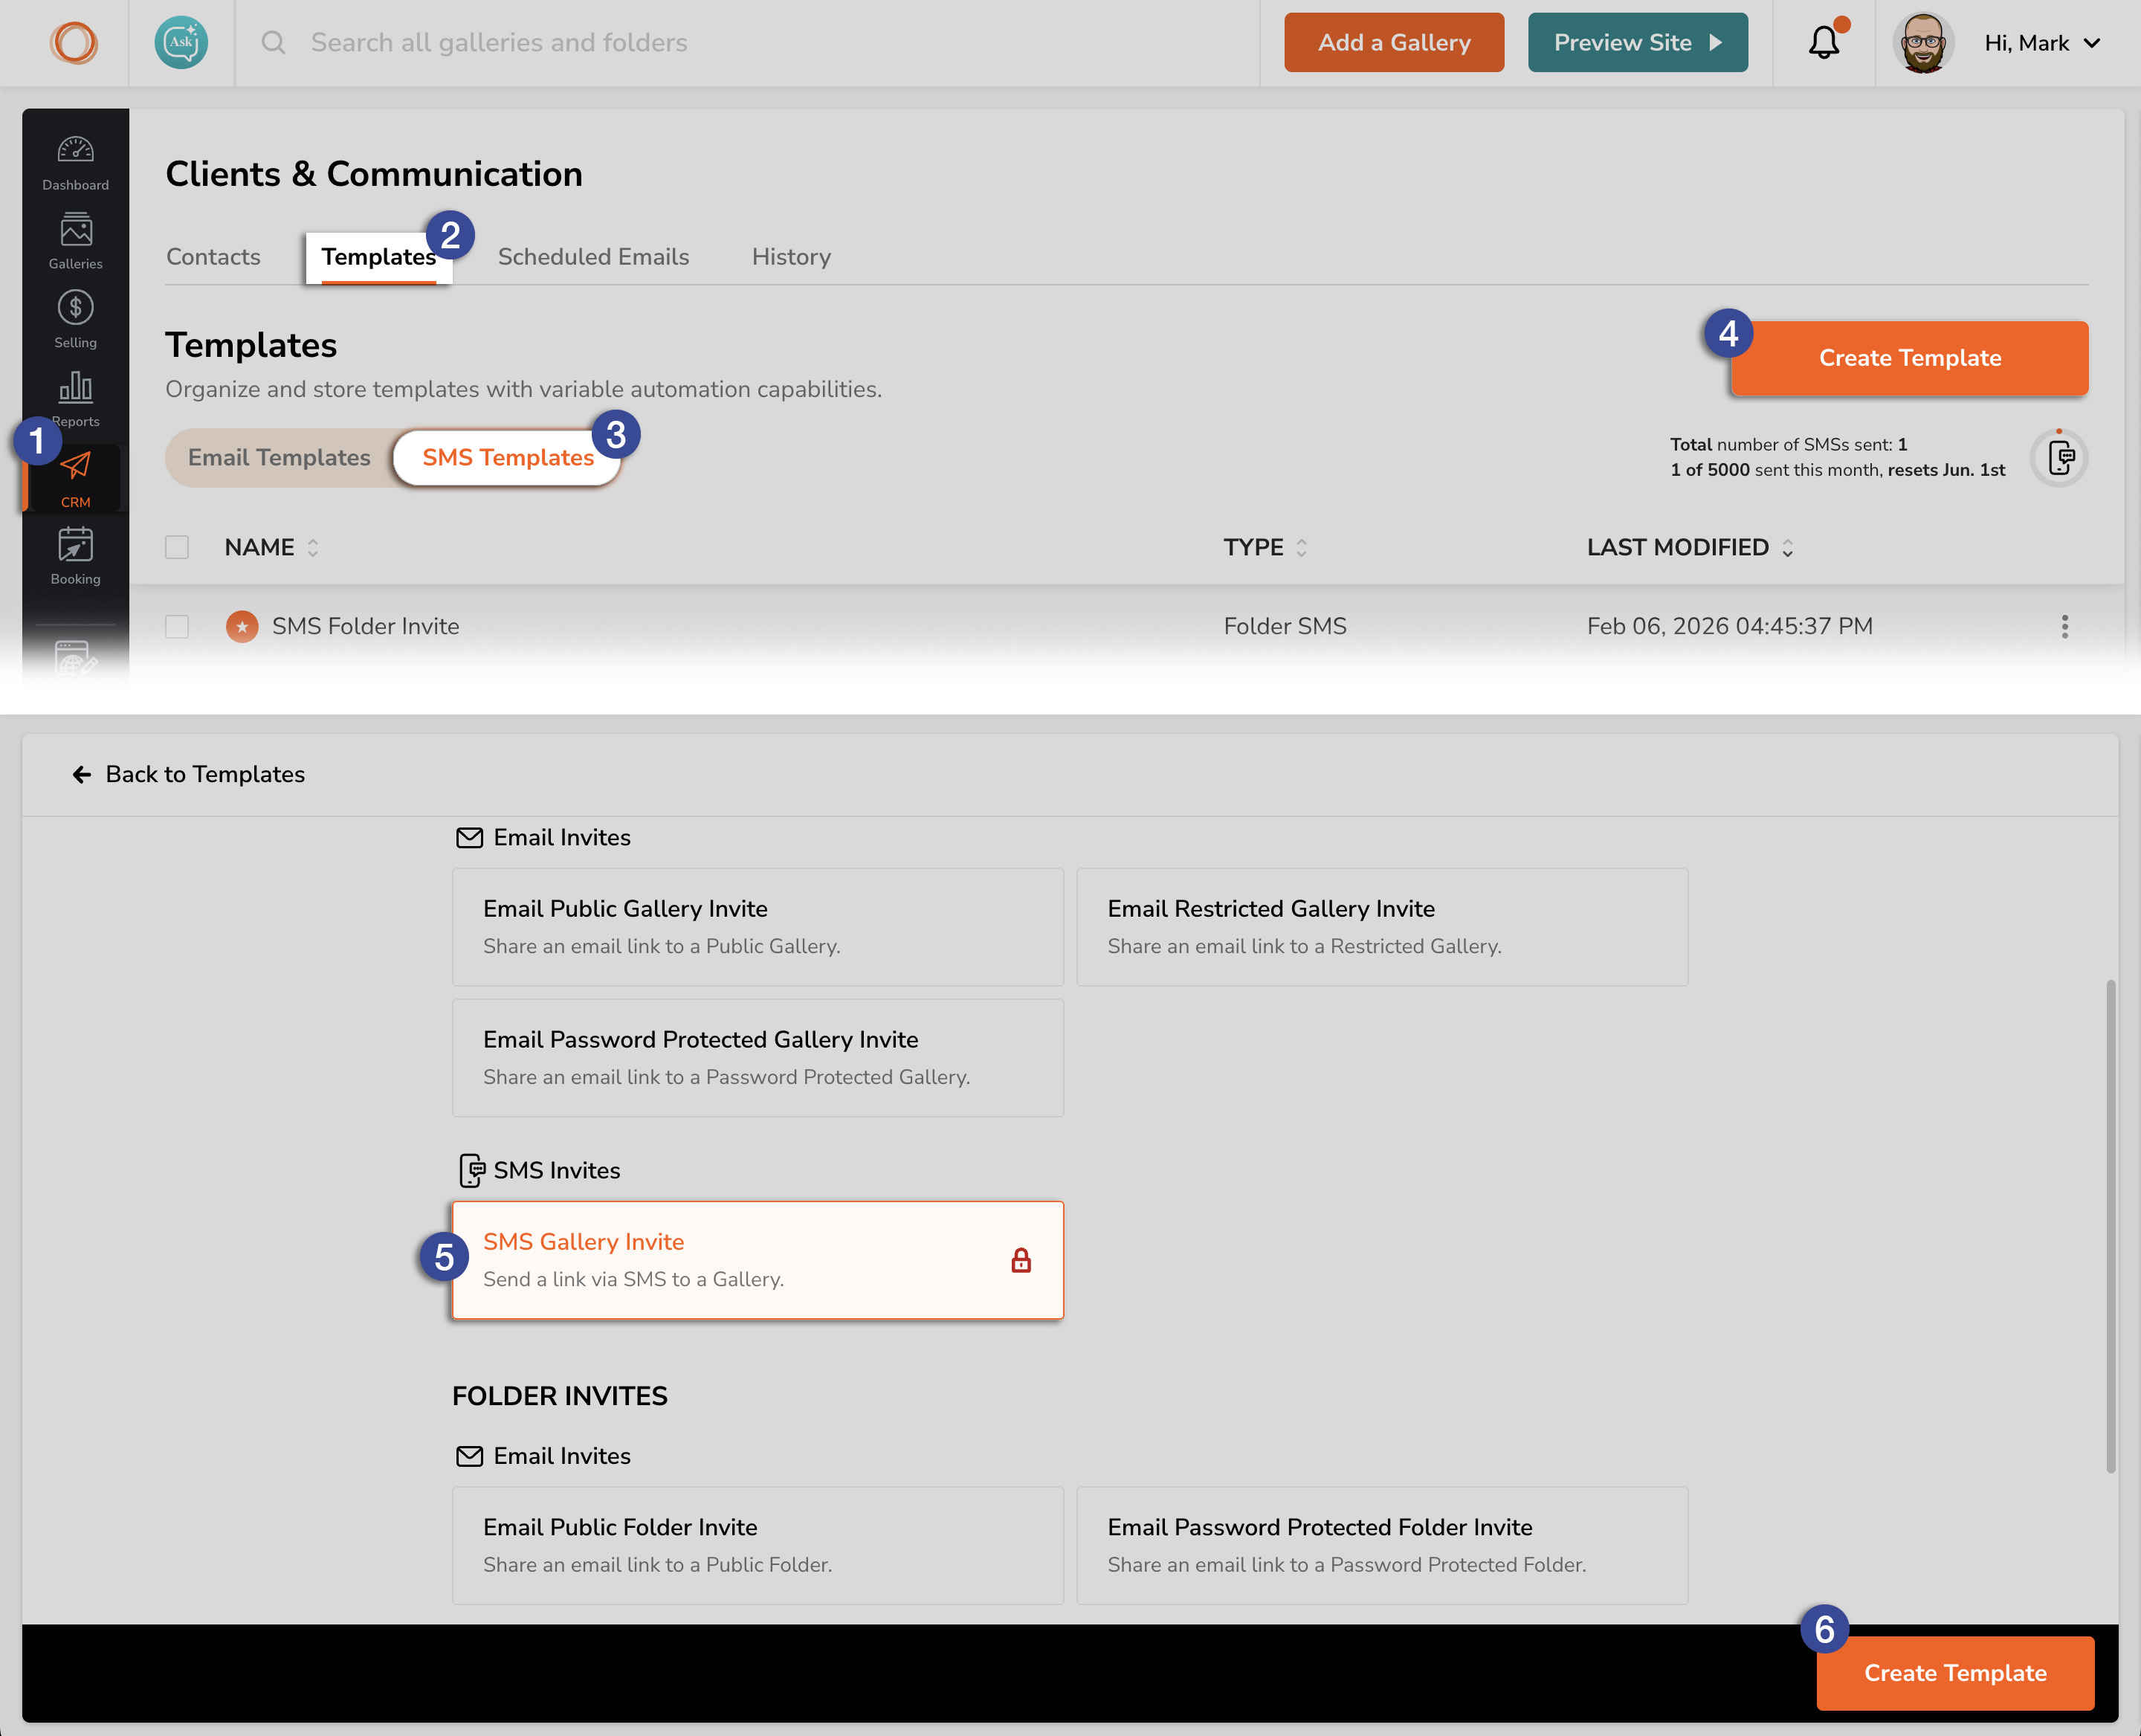Click the search magnifier icon

click(x=273, y=43)
